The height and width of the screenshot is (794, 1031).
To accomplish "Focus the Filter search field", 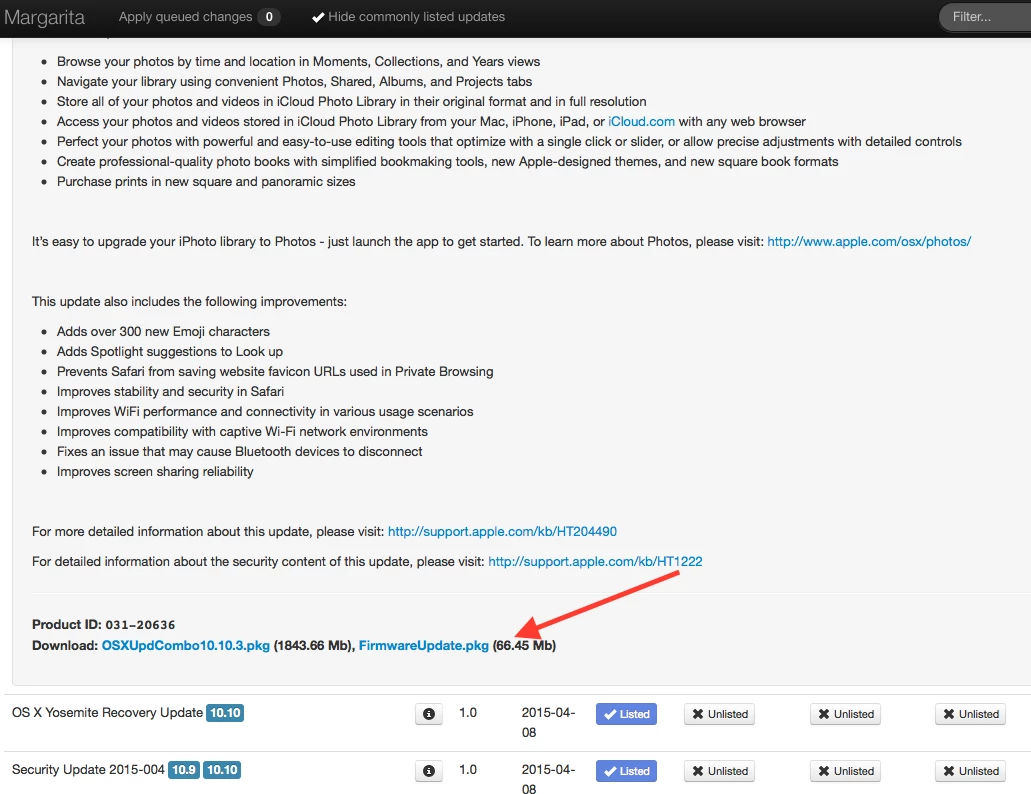I will (x=984, y=17).
